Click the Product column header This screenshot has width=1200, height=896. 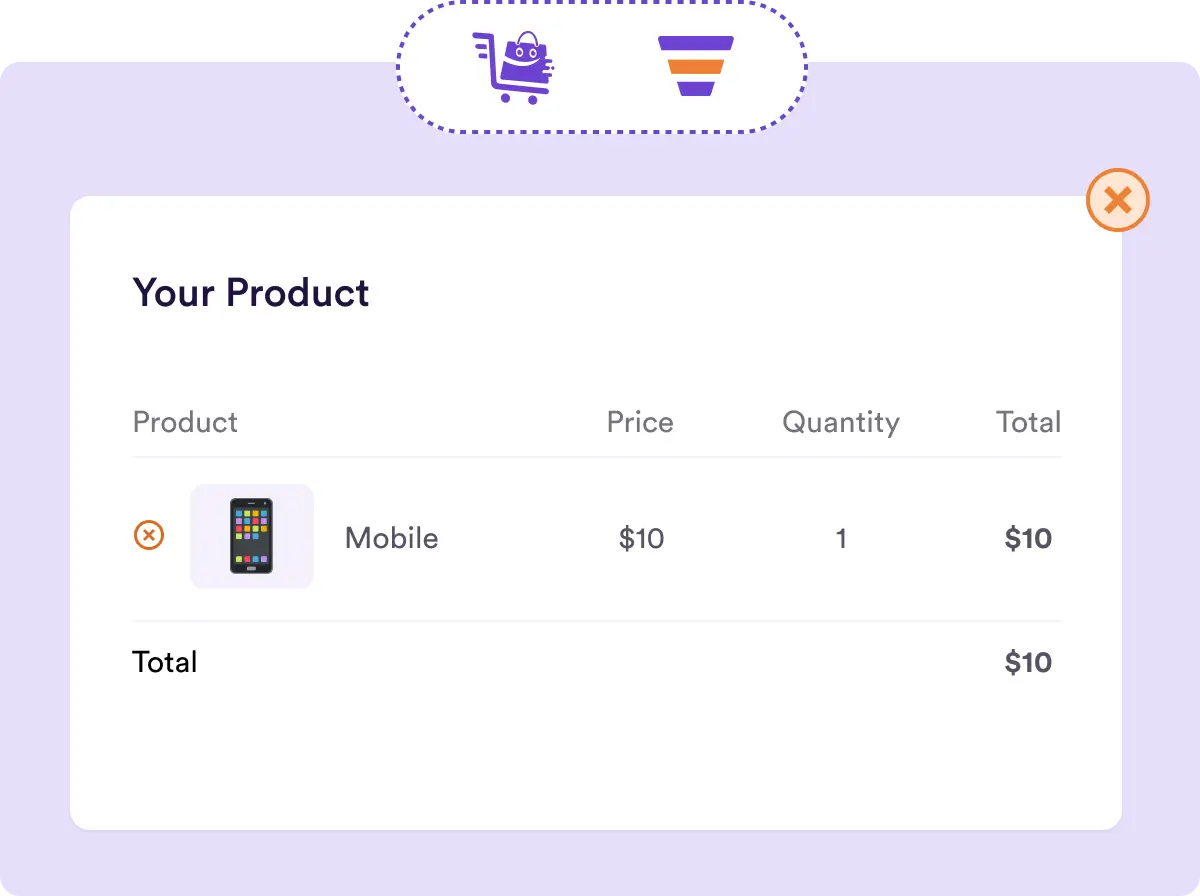[x=185, y=422]
